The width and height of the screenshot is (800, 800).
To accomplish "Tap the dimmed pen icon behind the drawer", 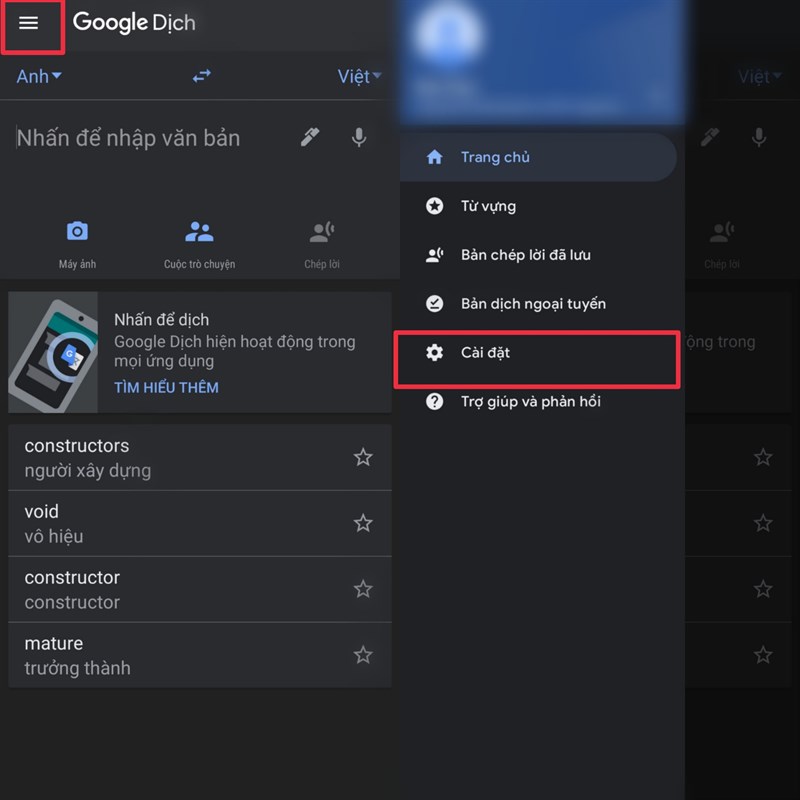I will (x=710, y=137).
